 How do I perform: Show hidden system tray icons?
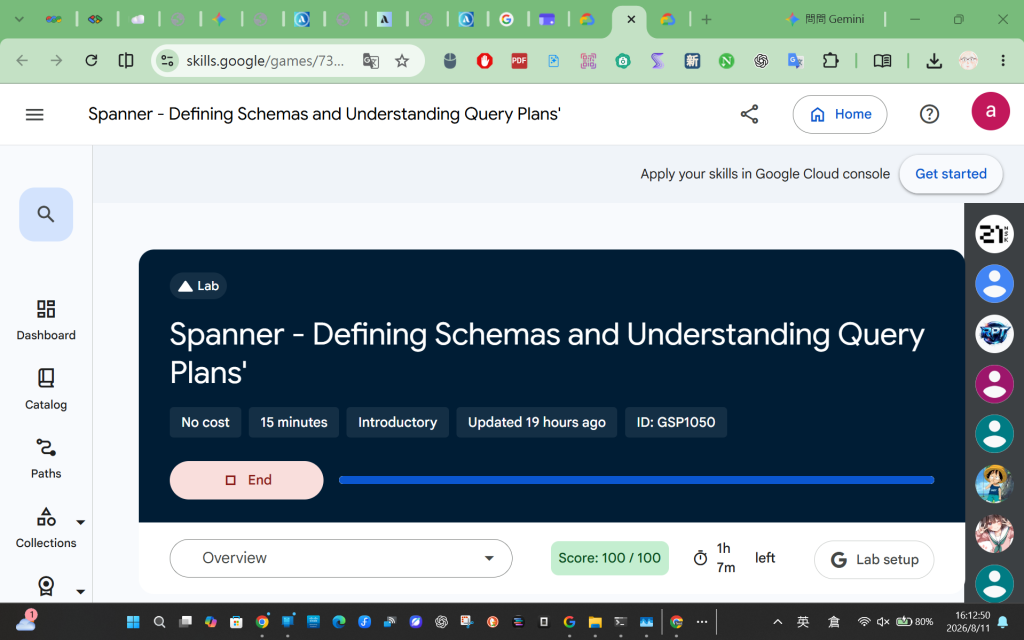[777, 622]
